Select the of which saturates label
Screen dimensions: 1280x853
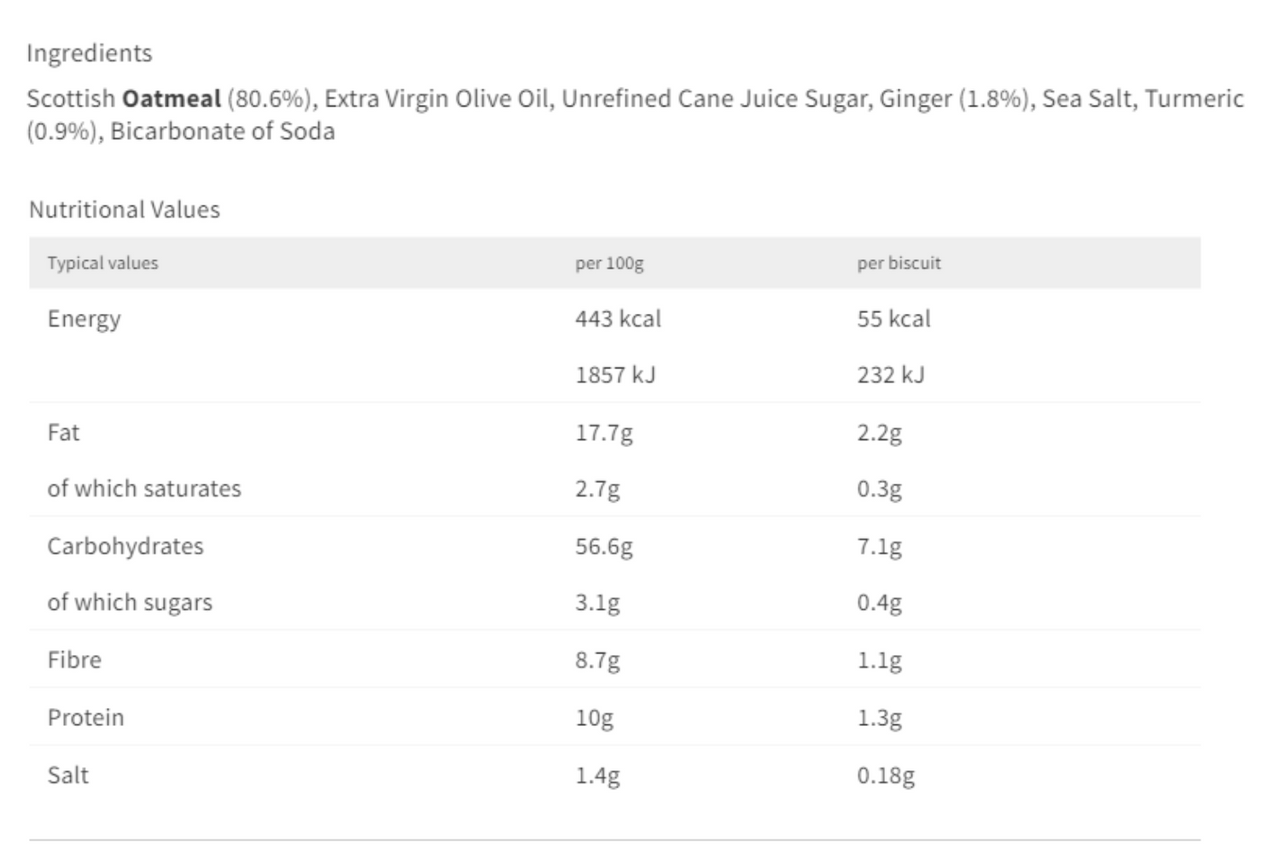click(144, 489)
